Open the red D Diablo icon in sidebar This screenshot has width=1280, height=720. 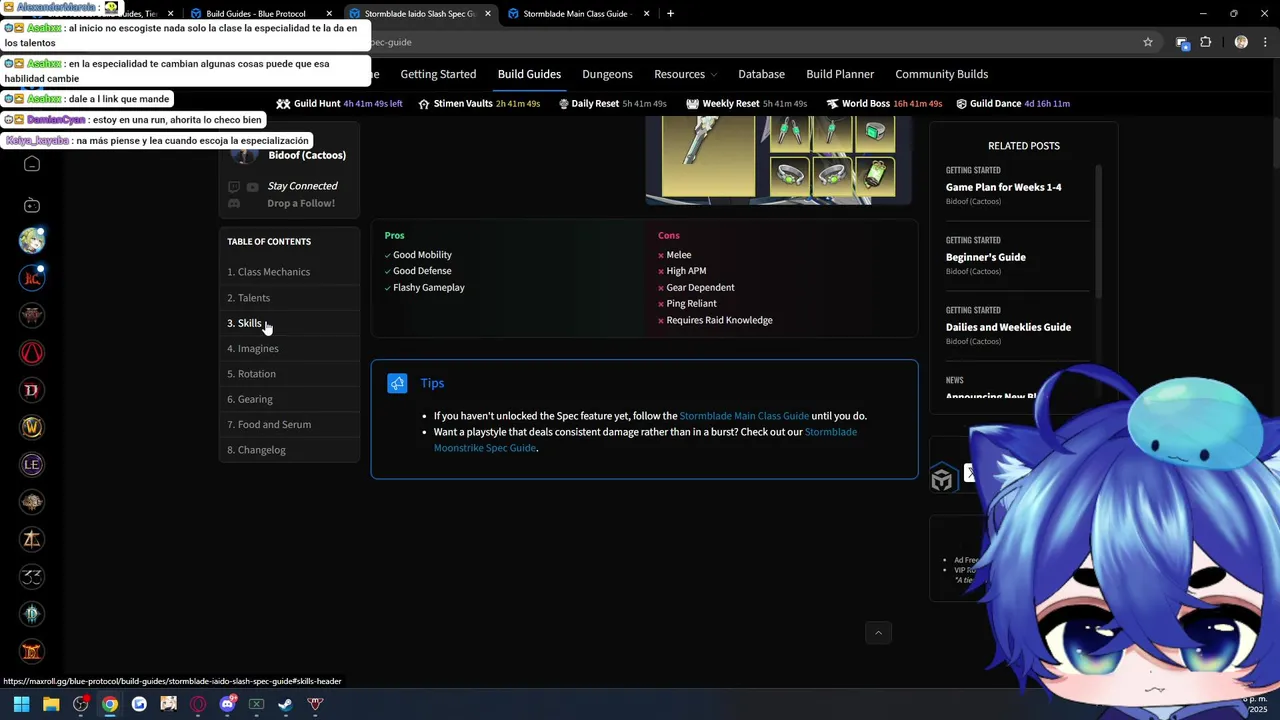(x=32, y=390)
